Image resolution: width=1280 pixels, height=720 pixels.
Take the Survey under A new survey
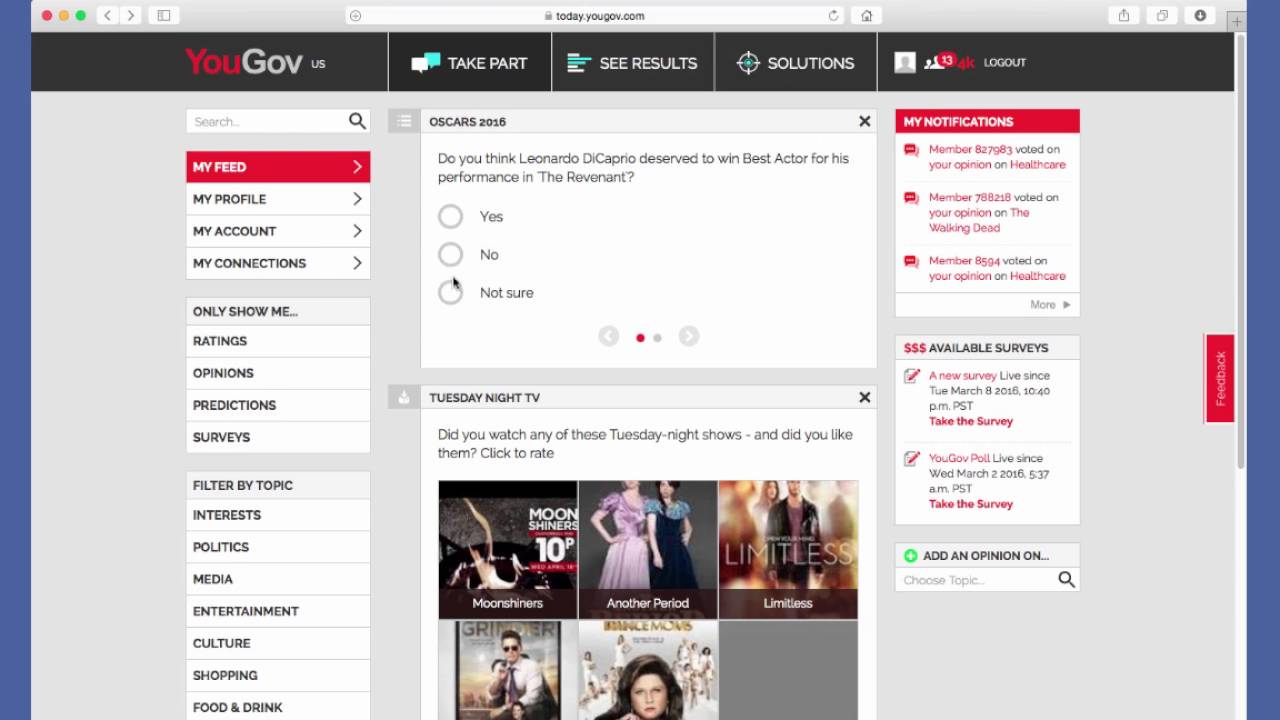pyautogui.click(x=970, y=421)
